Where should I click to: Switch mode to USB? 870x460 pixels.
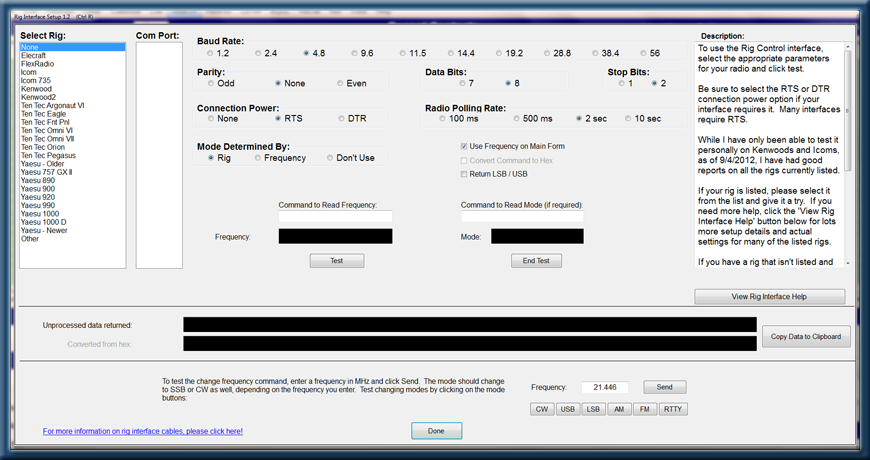pyautogui.click(x=568, y=410)
